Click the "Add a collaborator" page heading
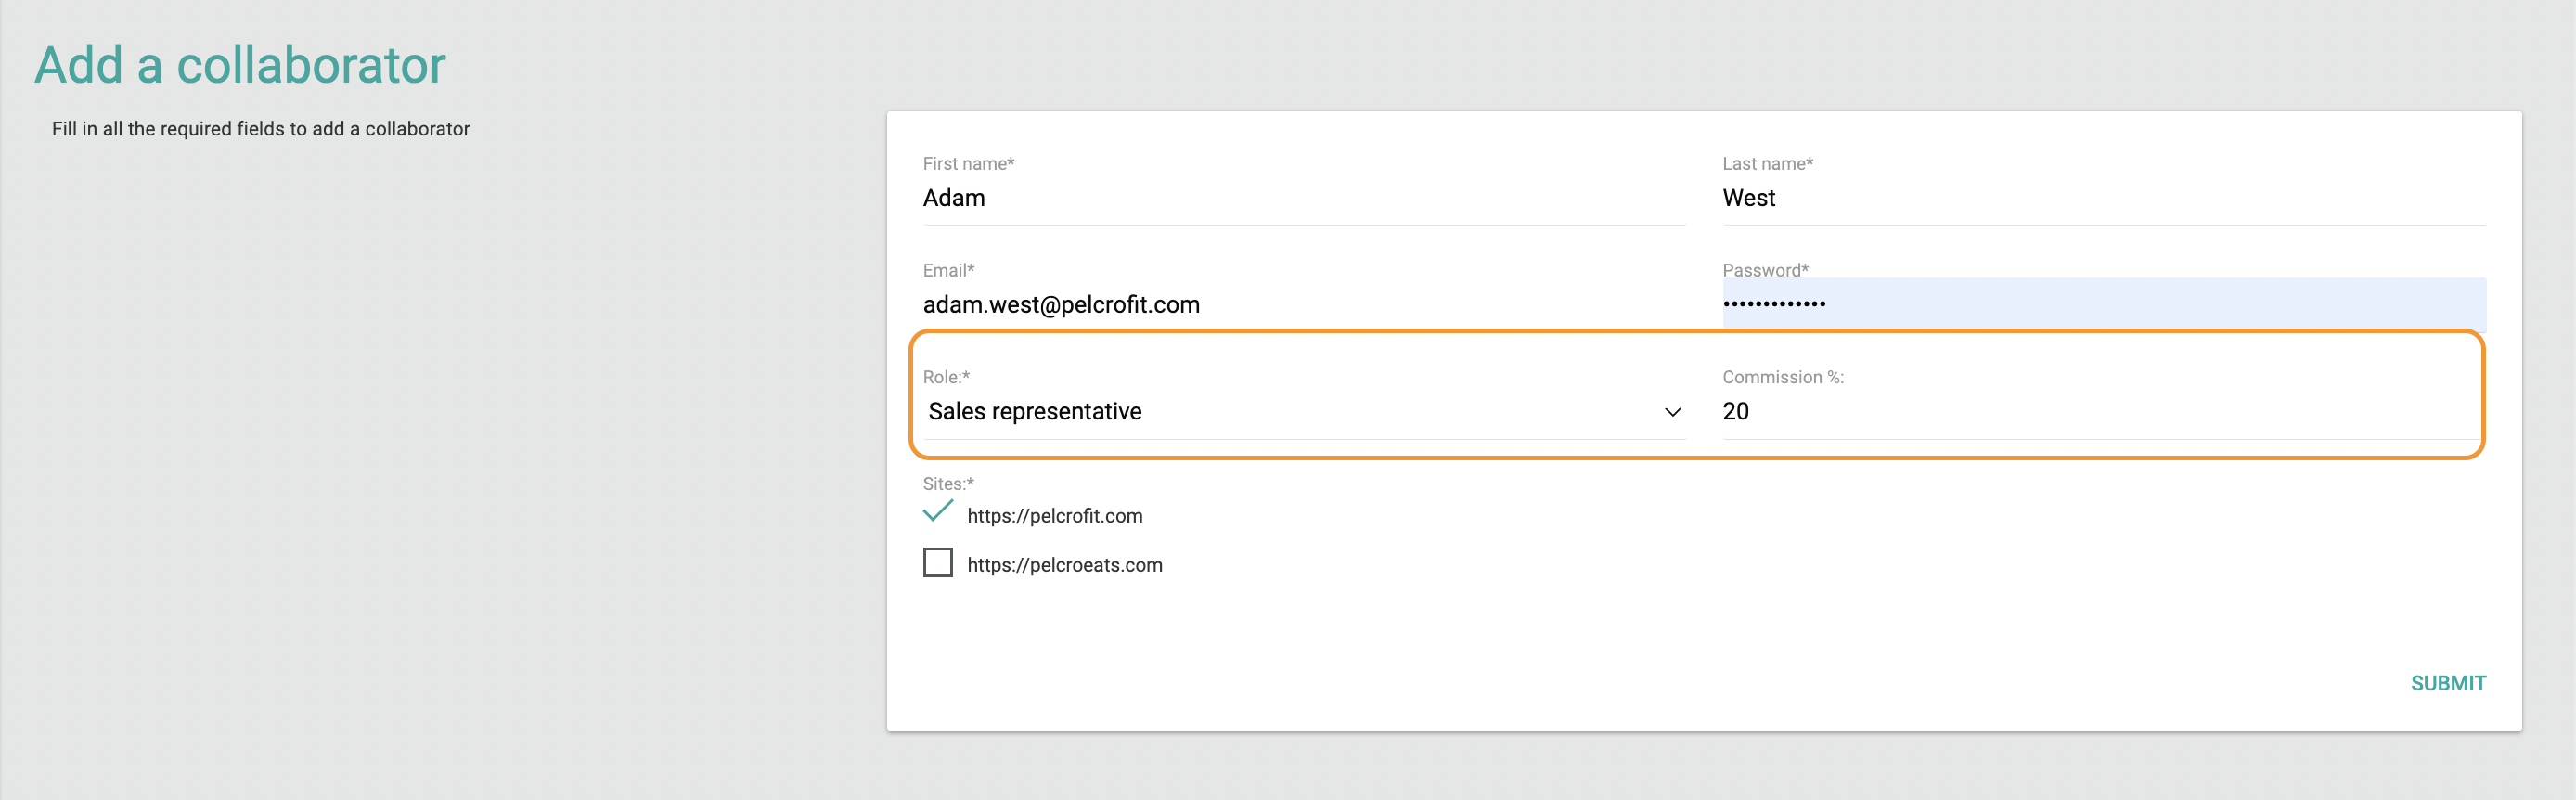 (240, 65)
